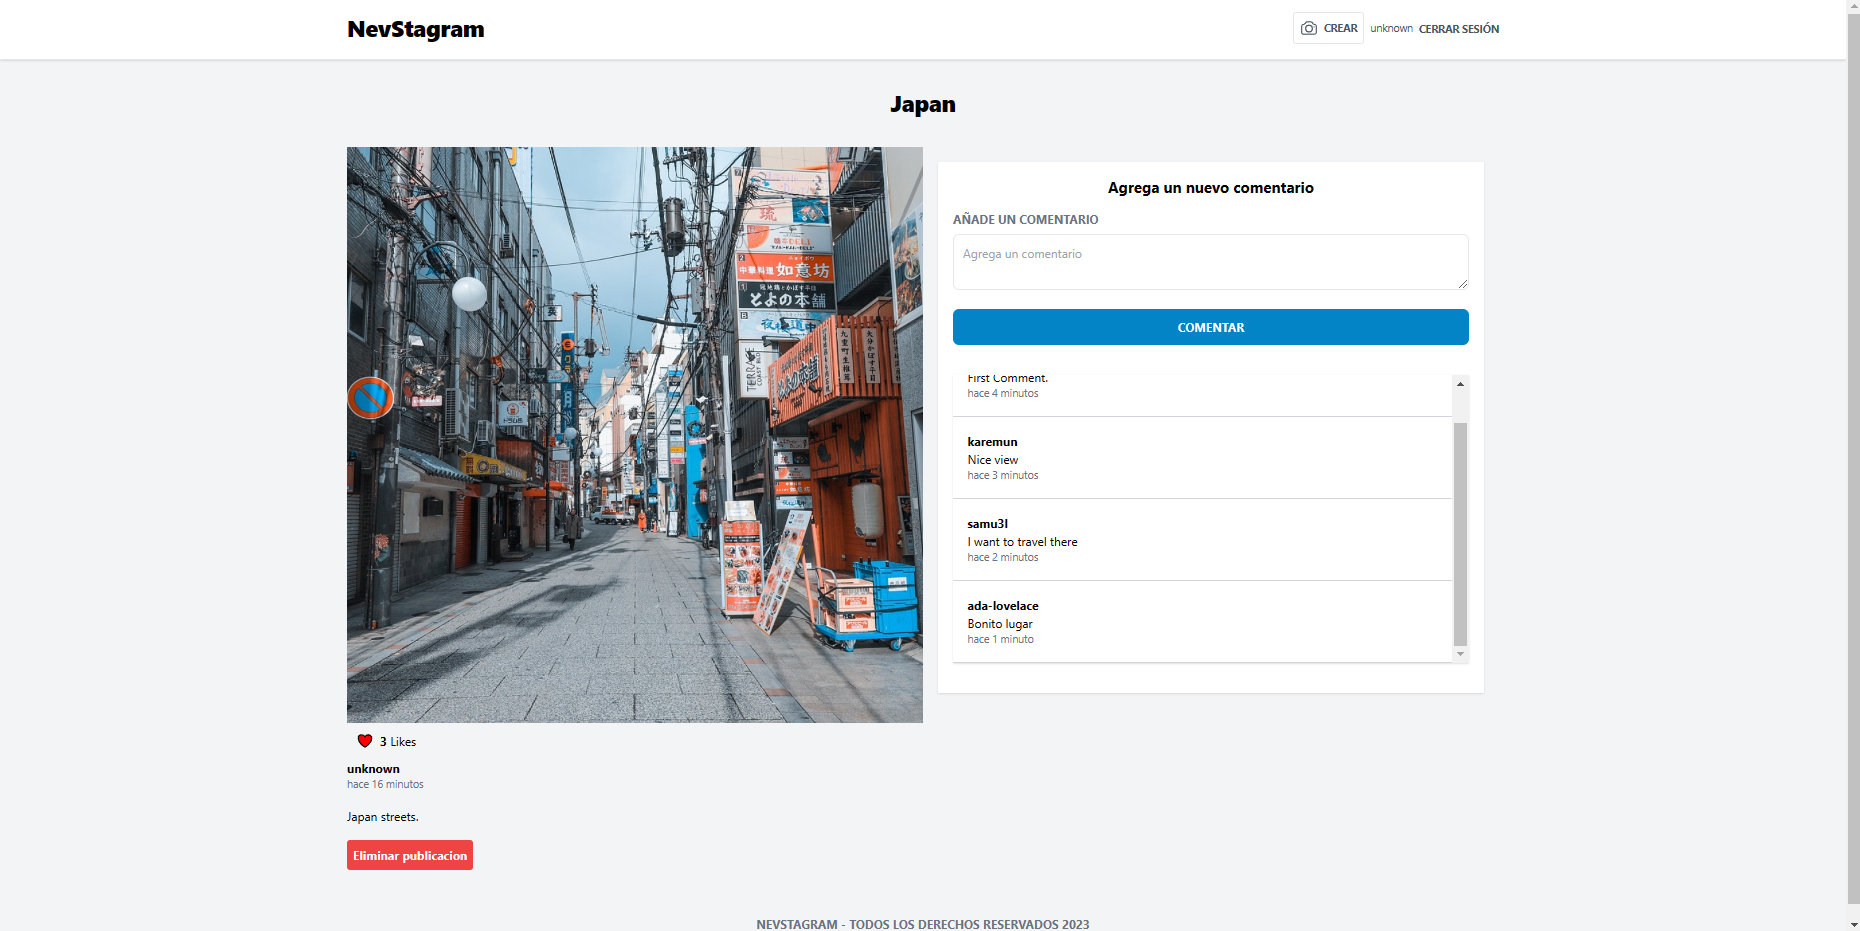Click the unknown username in the header
Image resolution: width=1860 pixels, height=931 pixels.
1391,29
